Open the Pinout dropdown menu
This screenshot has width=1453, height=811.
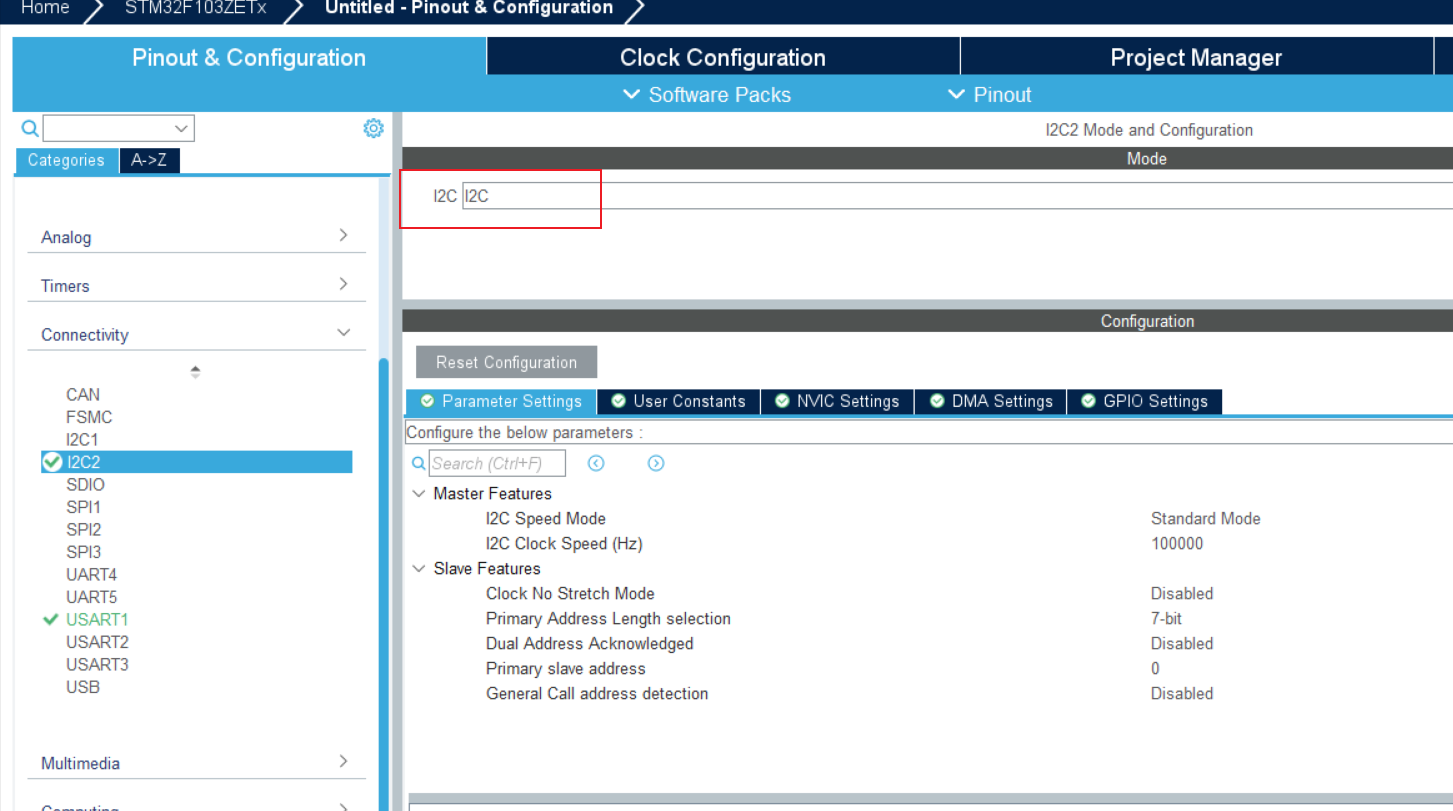click(x=988, y=95)
